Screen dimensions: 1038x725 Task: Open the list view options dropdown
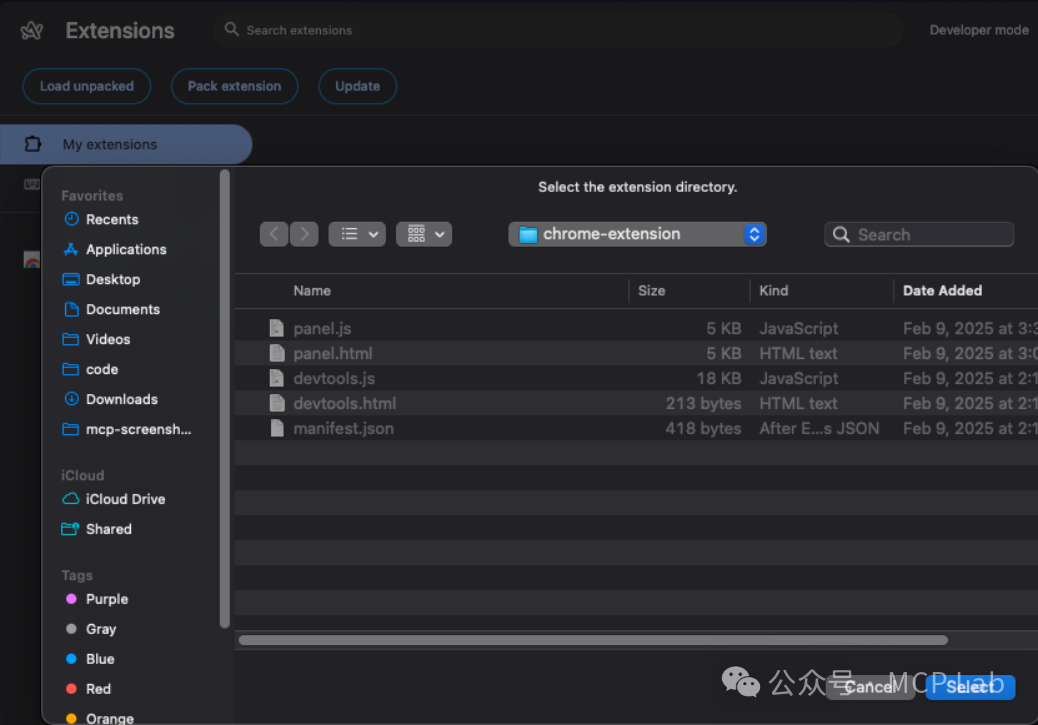coord(357,234)
